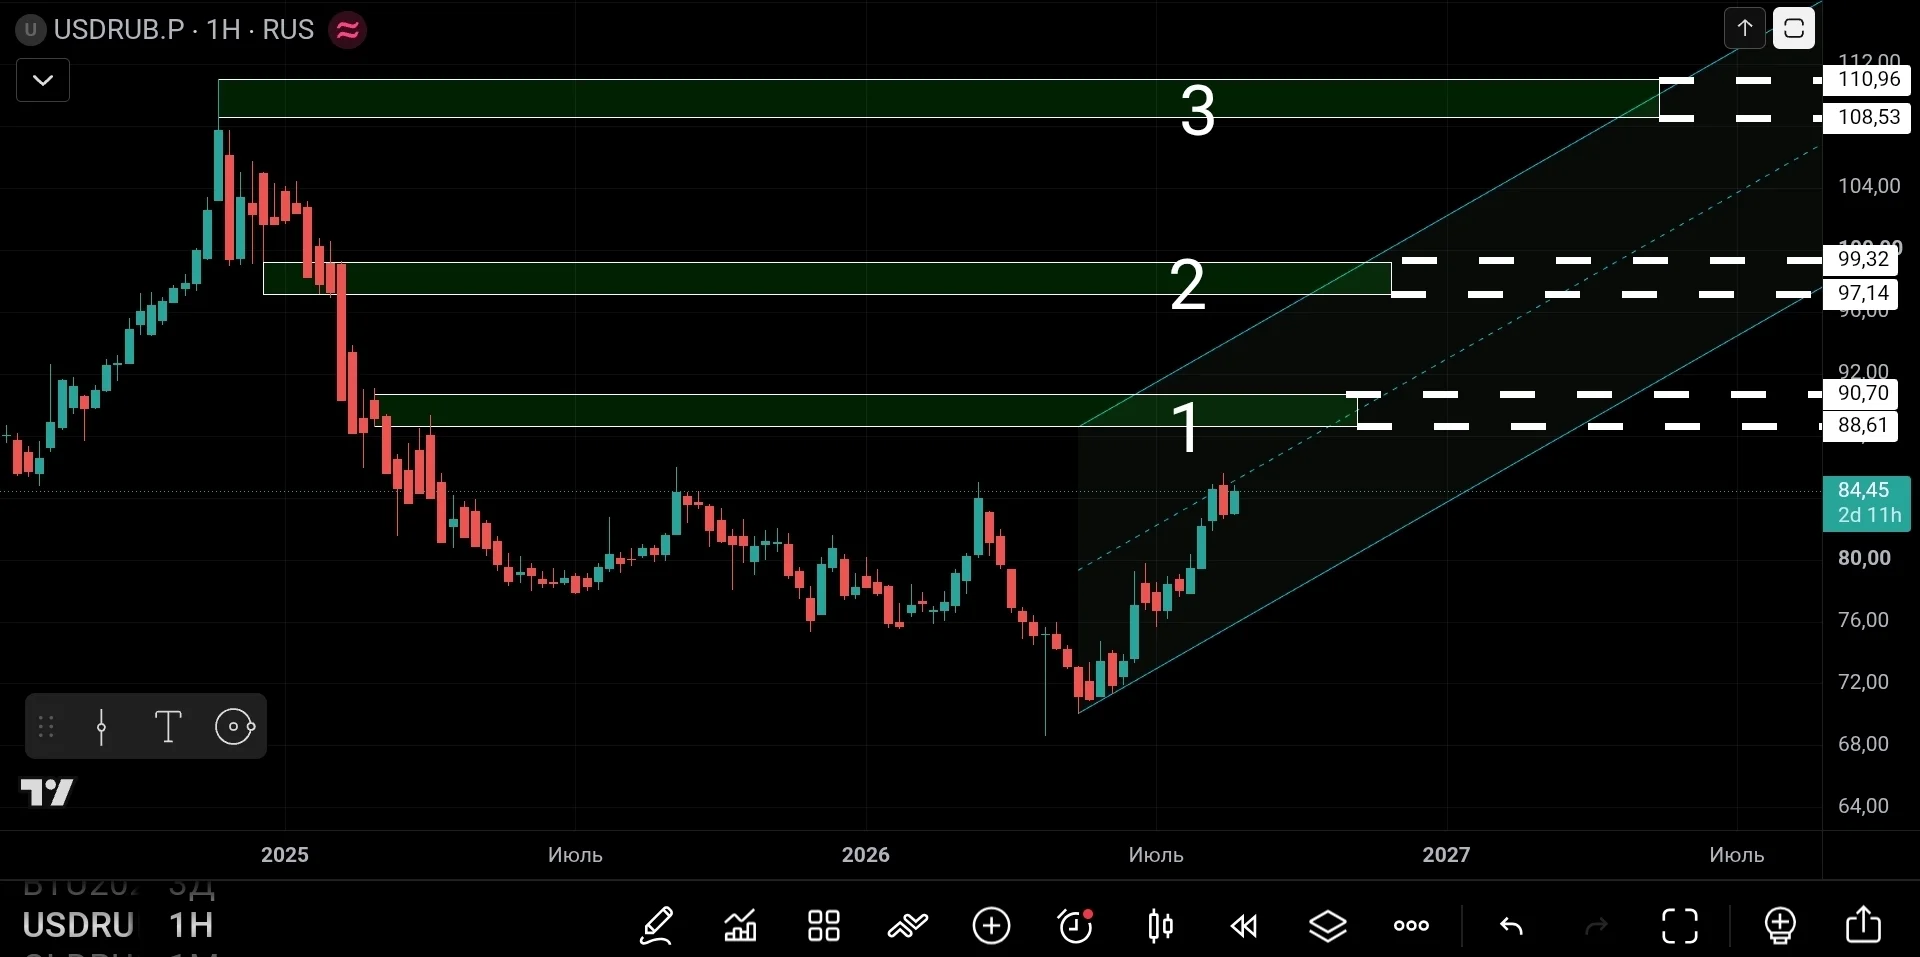The height and width of the screenshot is (957, 1920).
Task: Publish an idea with lightbulb icon
Action: click(1780, 926)
